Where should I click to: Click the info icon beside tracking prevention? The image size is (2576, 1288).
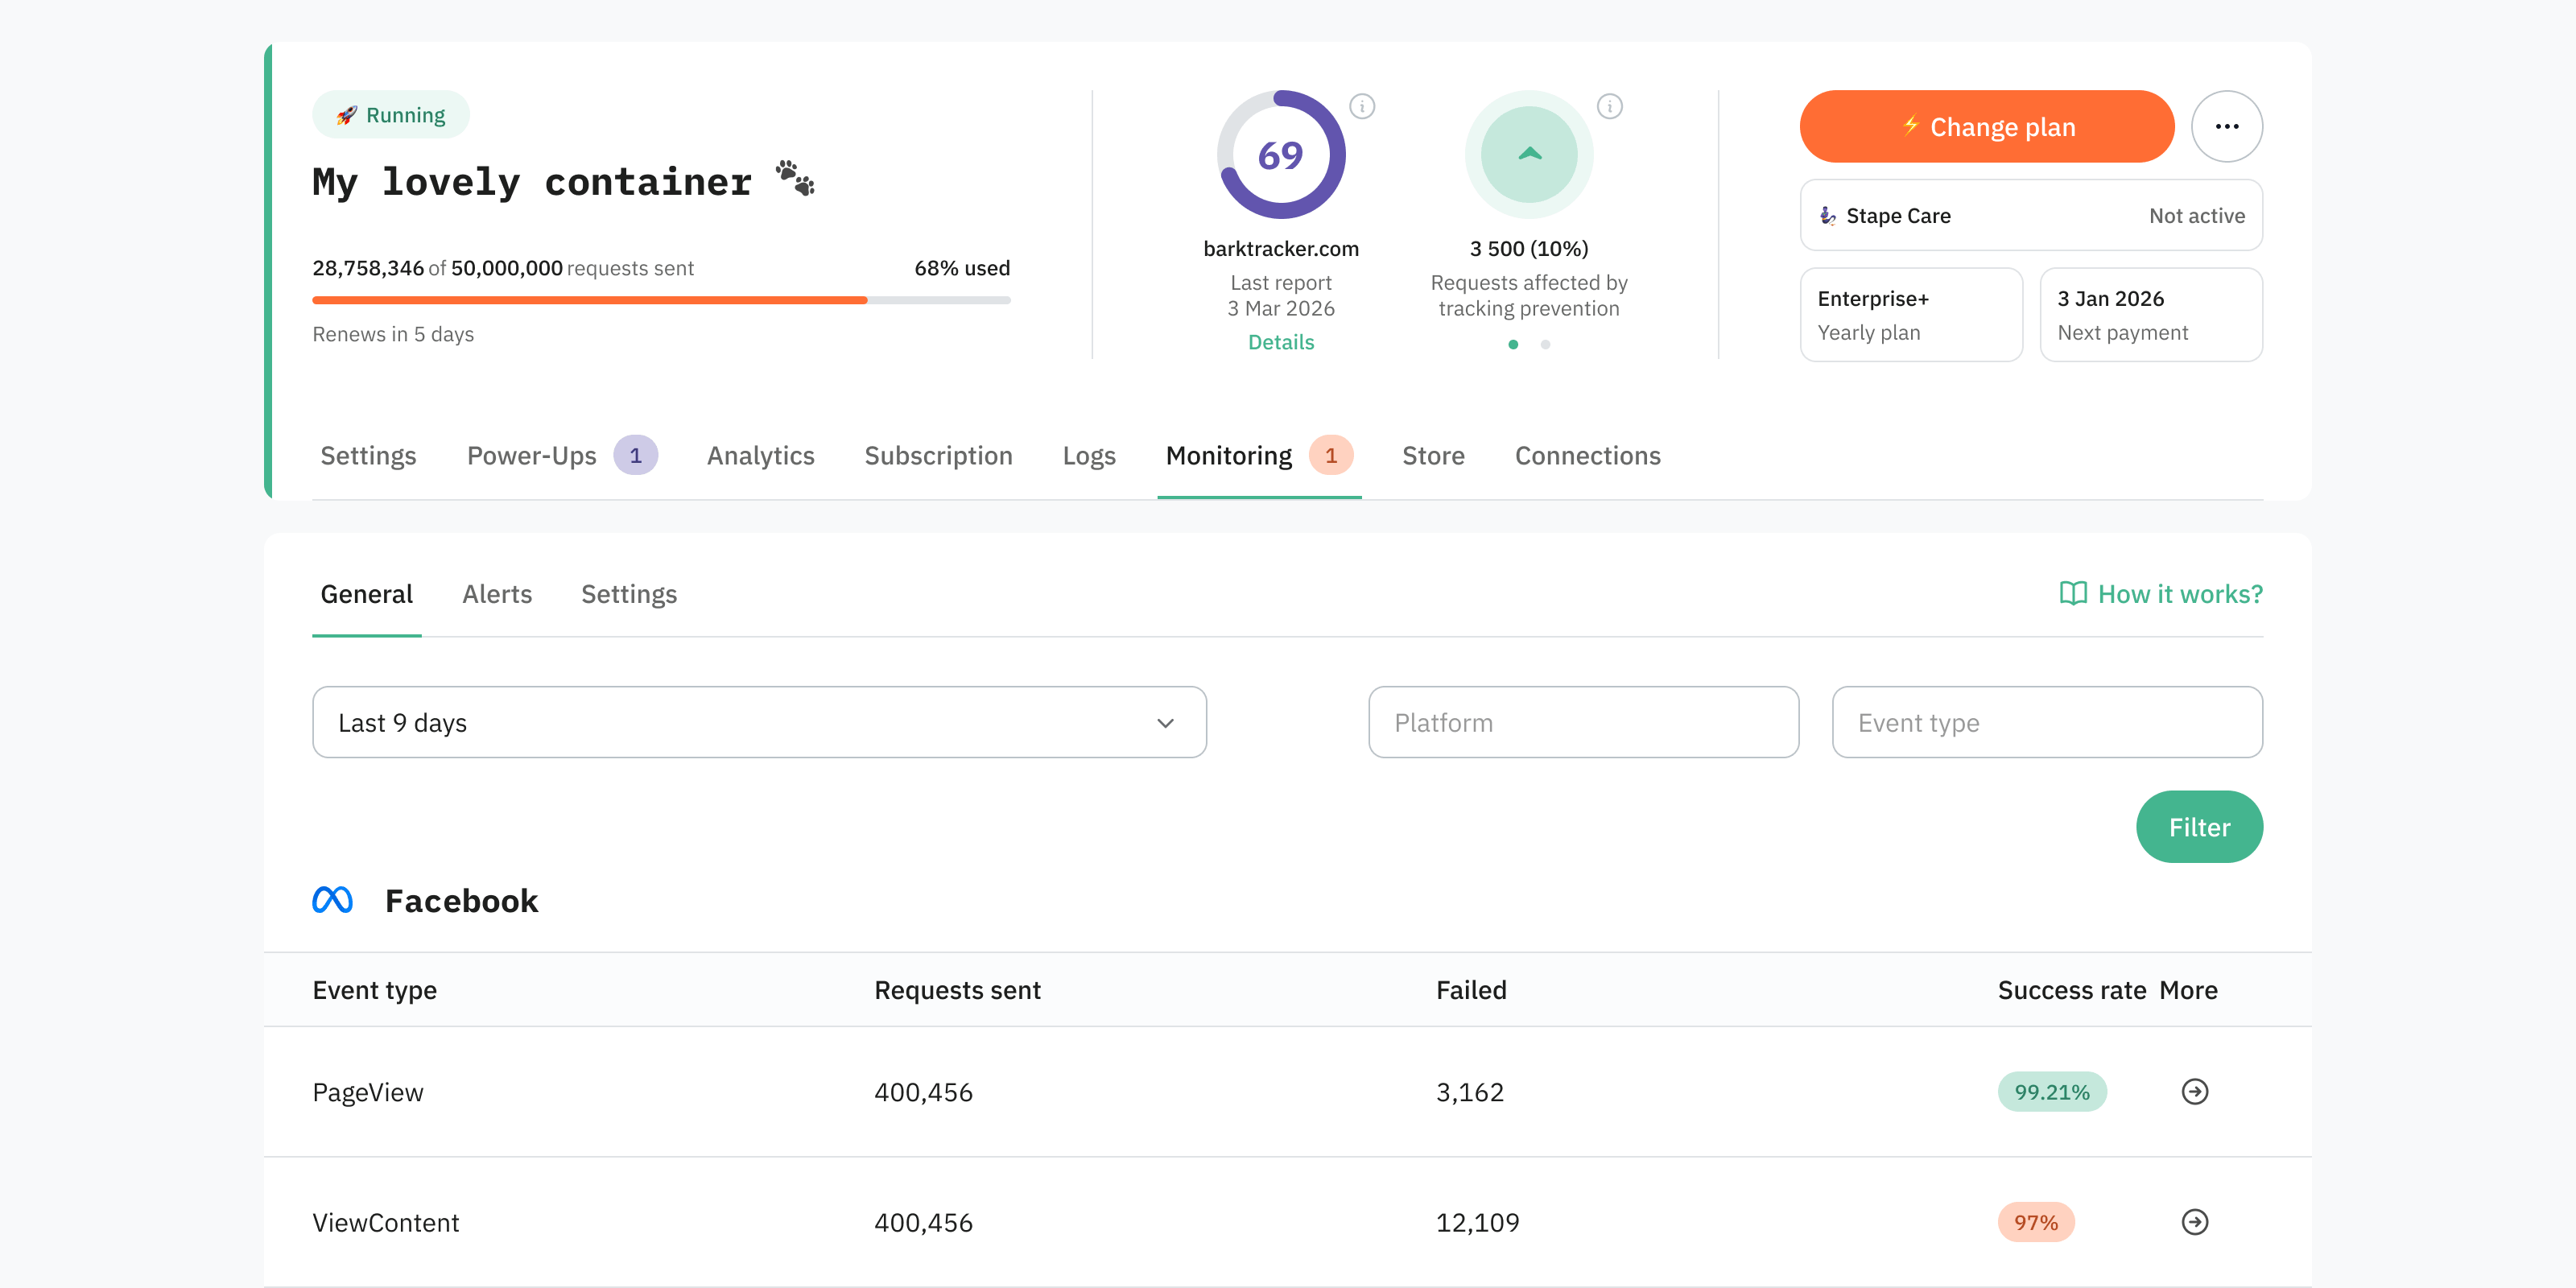[x=1609, y=106]
